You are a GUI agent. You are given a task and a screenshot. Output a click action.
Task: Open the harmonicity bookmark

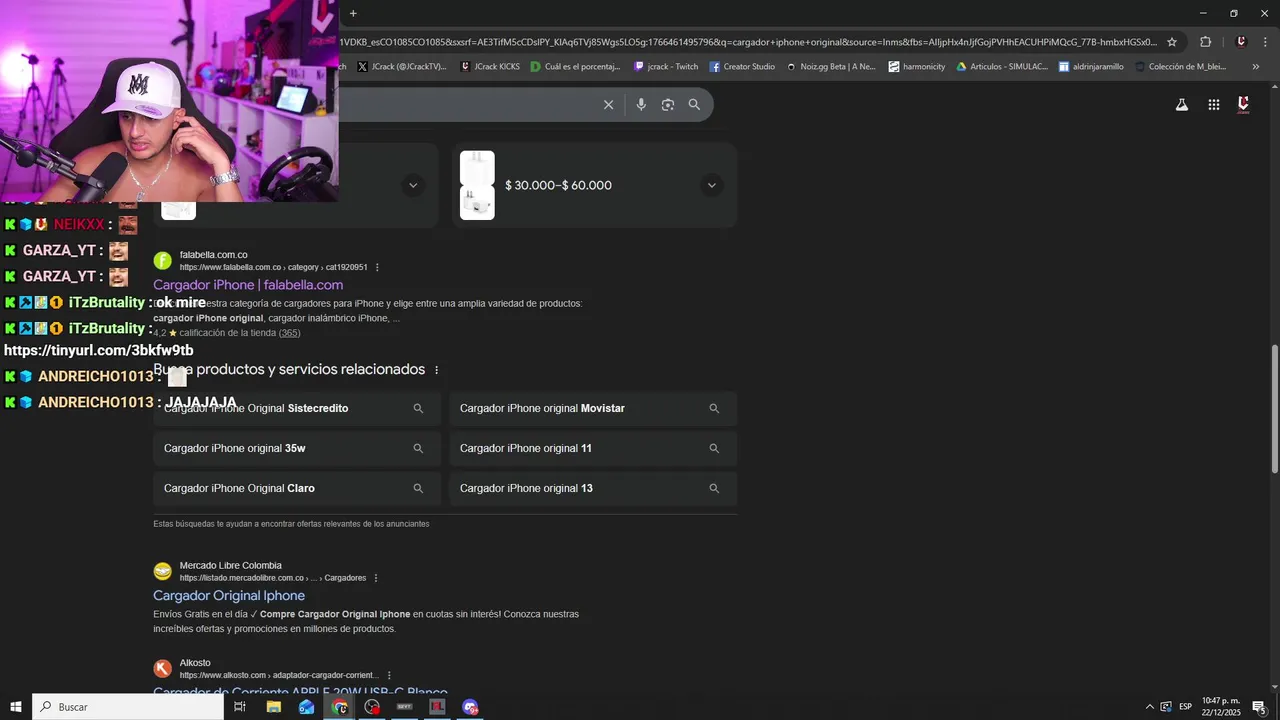point(917,67)
